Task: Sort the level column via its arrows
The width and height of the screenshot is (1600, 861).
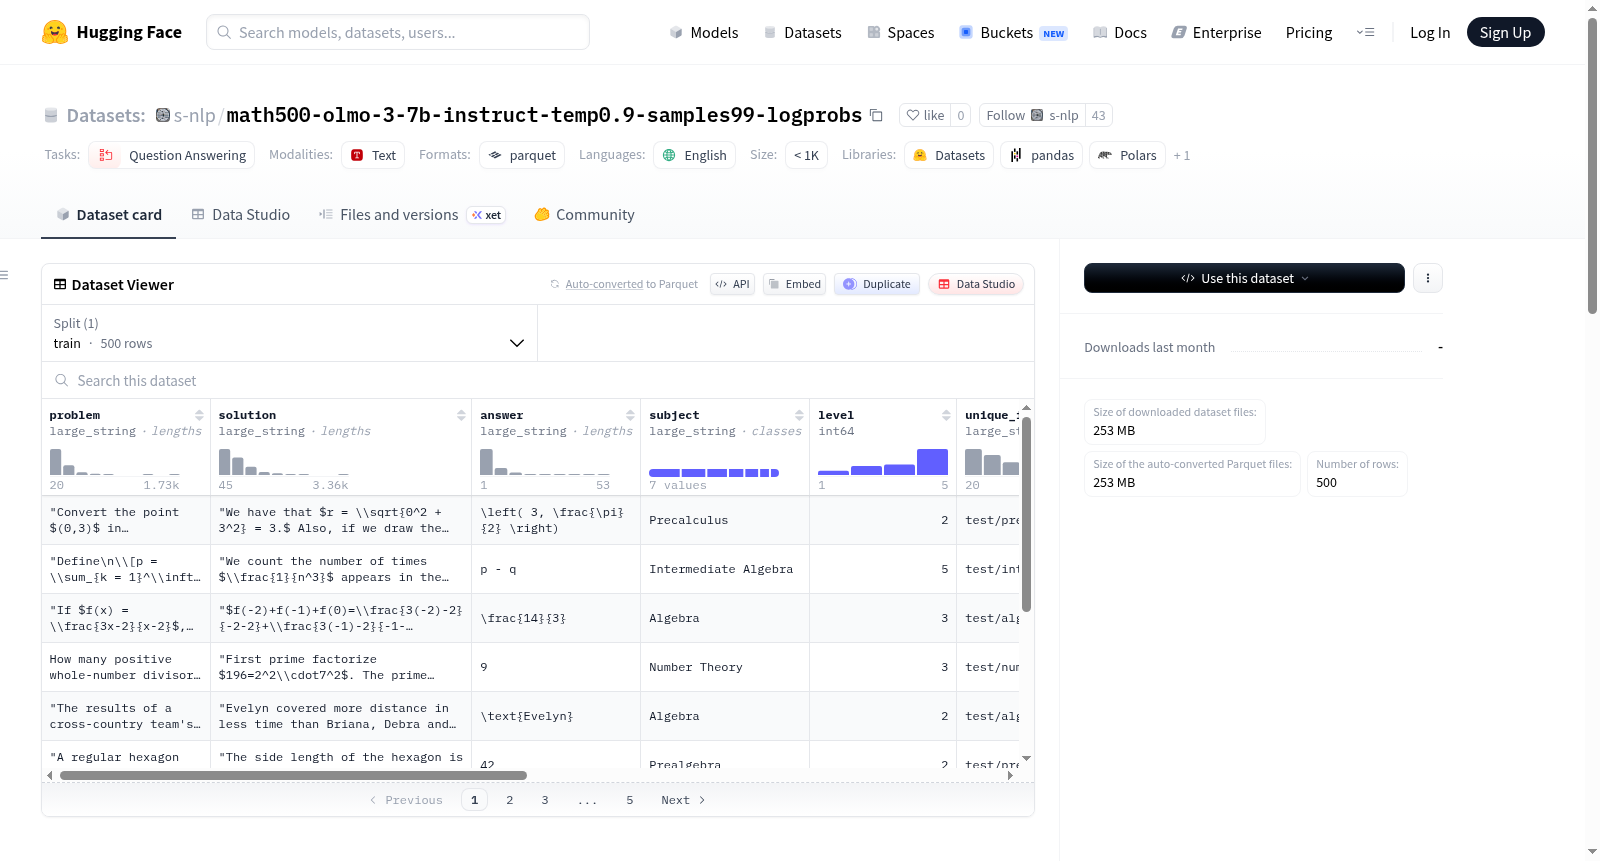Action: (946, 415)
